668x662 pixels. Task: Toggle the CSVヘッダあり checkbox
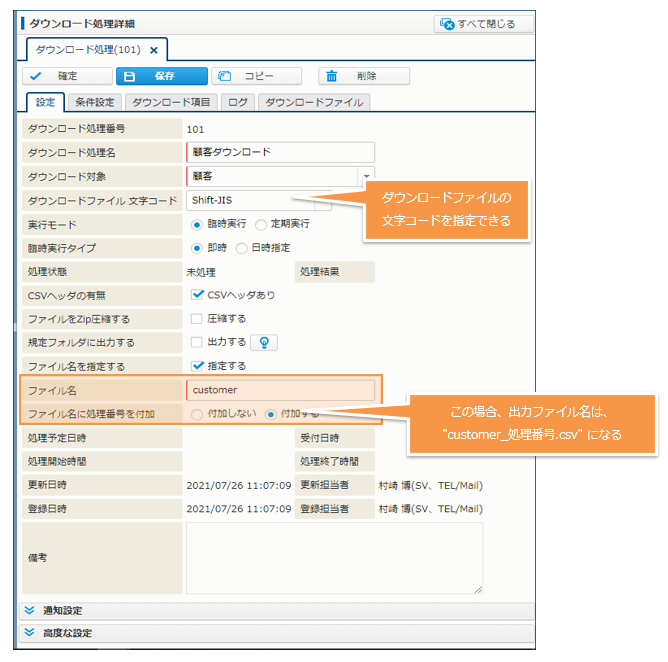198,295
